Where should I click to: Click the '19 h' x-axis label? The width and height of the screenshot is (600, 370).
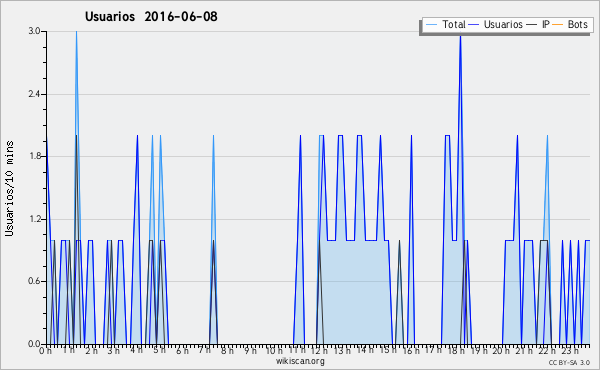point(479,350)
